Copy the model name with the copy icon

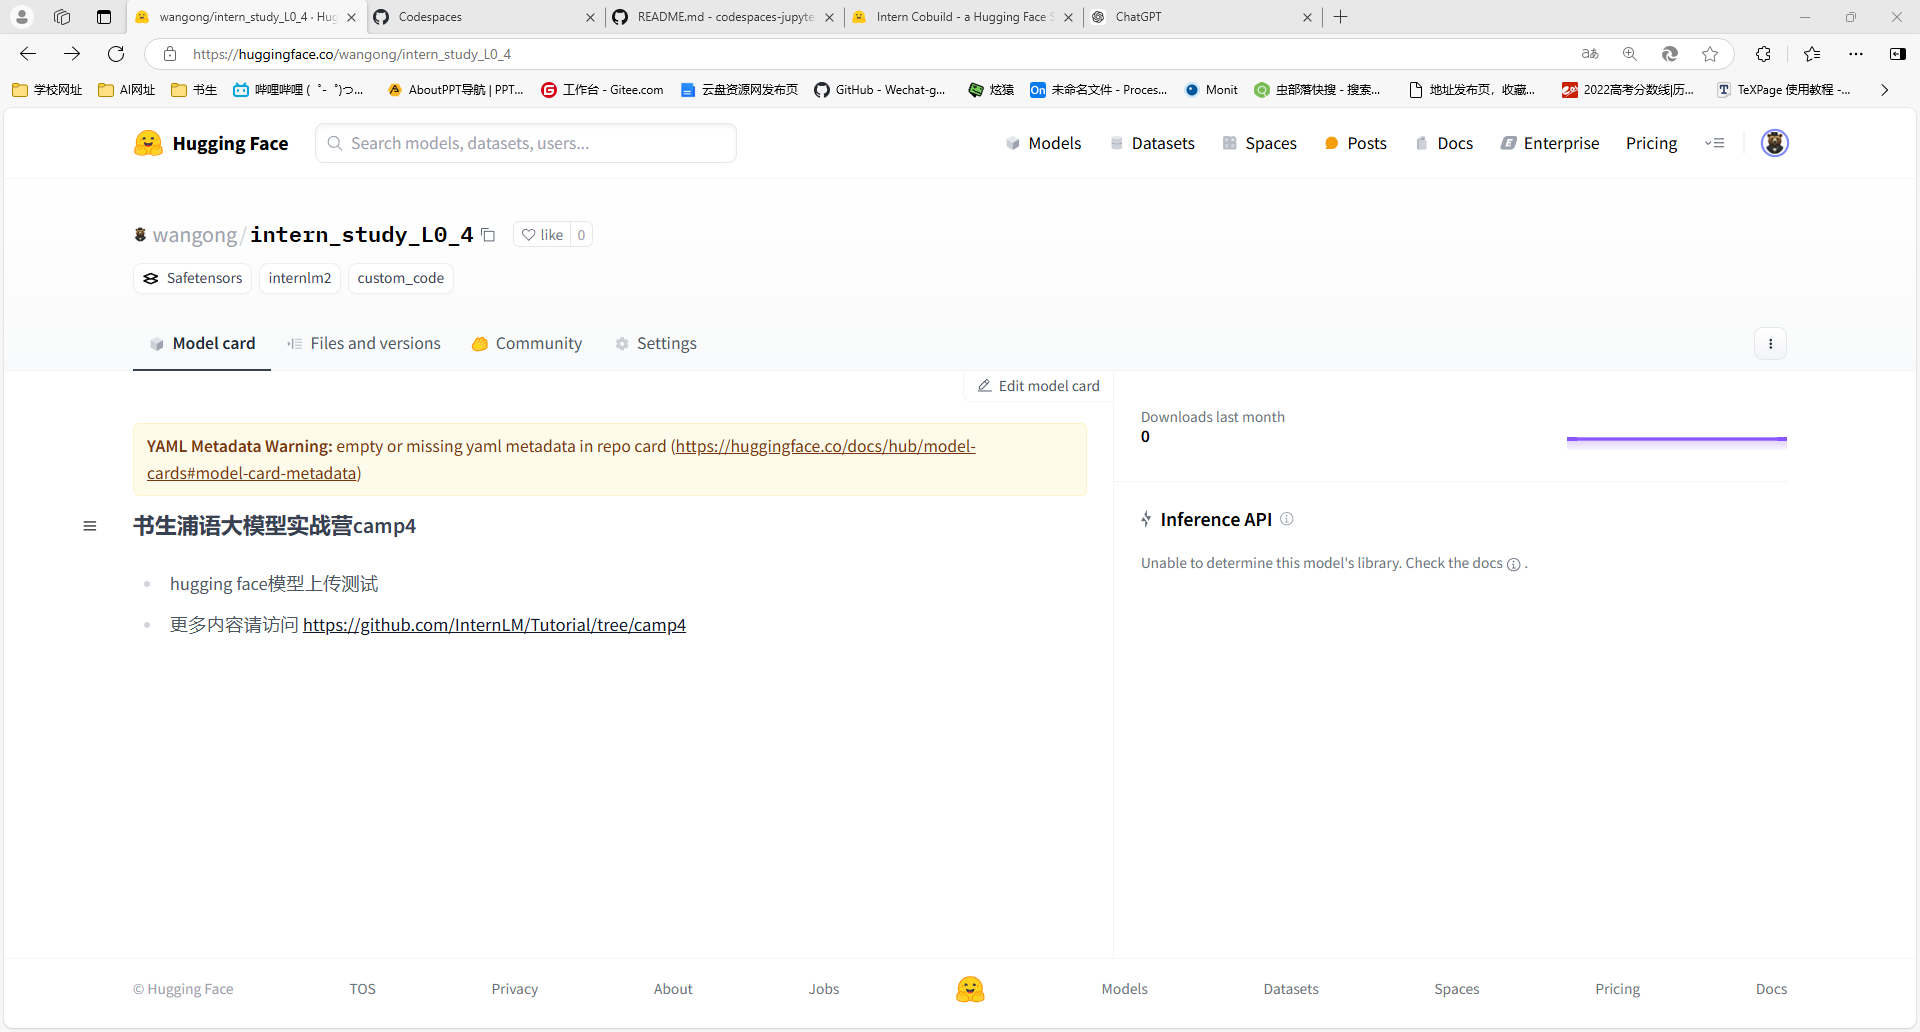(x=488, y=235)
